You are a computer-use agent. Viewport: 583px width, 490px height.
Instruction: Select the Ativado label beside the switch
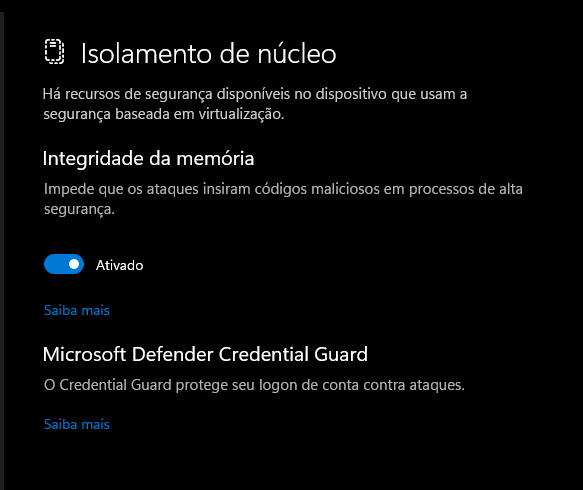click(119, 265)
